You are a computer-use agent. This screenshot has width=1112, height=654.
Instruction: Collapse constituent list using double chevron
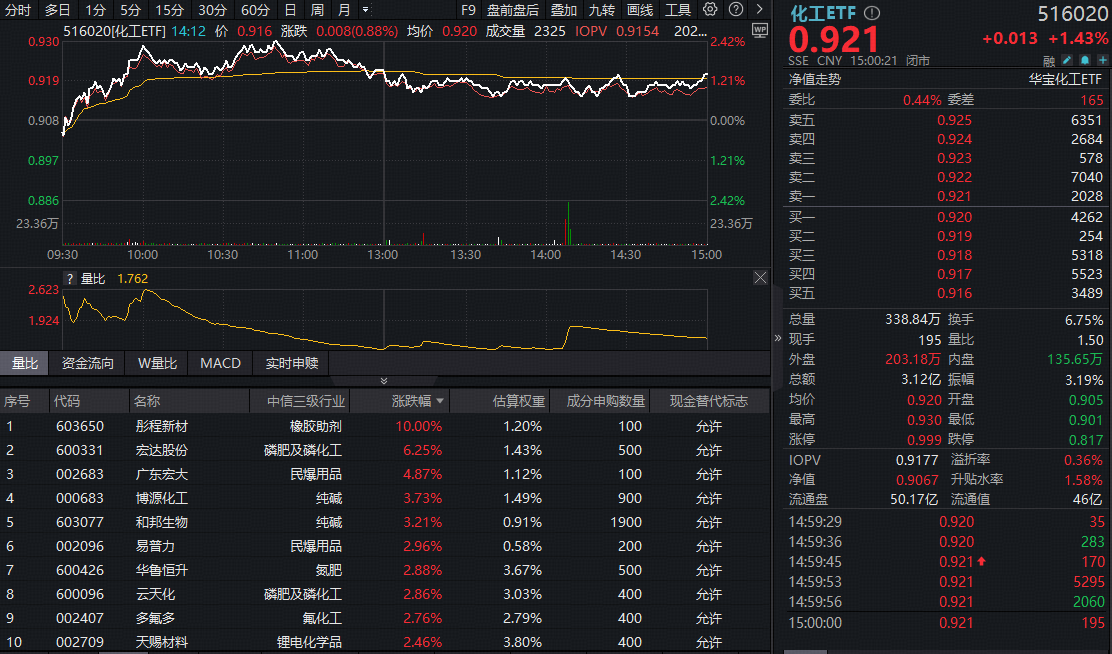point(384,381)
